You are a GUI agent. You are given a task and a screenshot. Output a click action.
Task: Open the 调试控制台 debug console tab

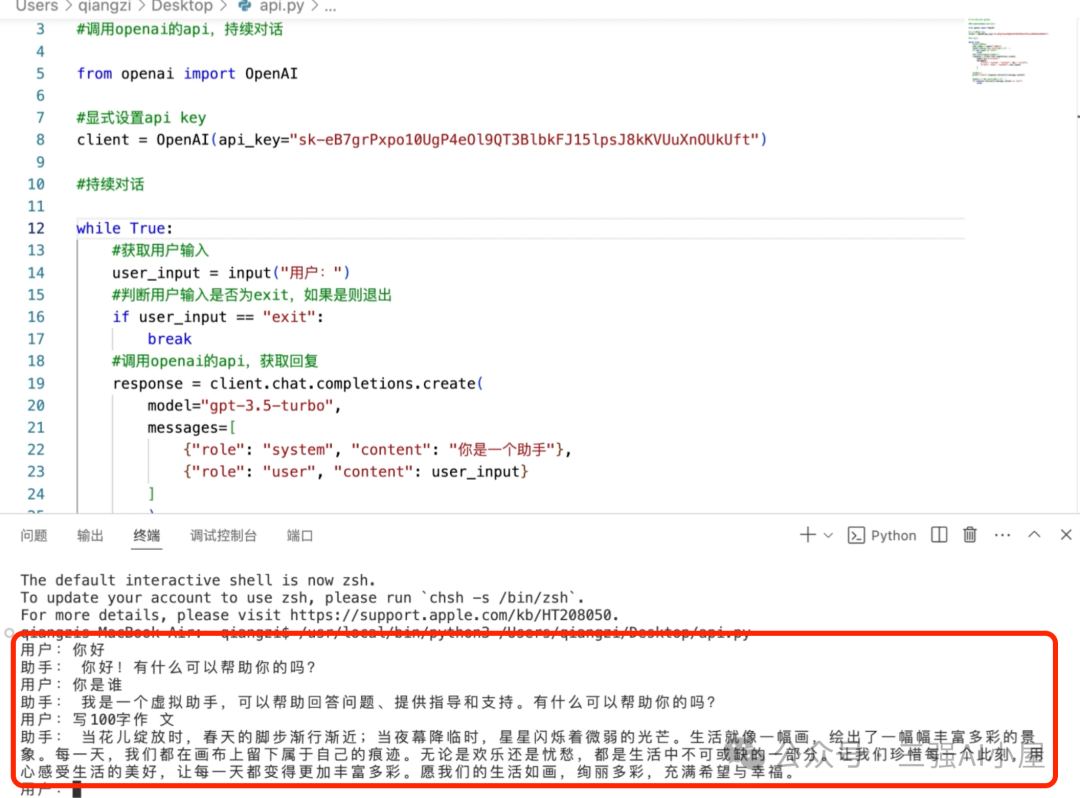click(223, 536)
